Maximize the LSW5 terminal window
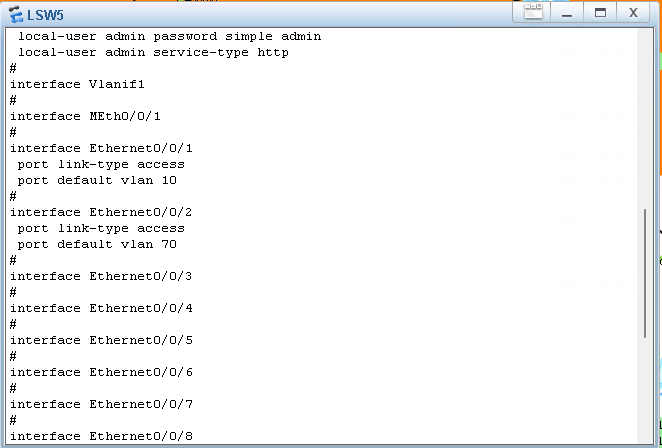Image resolution: width=662 pixels, height=448 pixels. (600, 13)
